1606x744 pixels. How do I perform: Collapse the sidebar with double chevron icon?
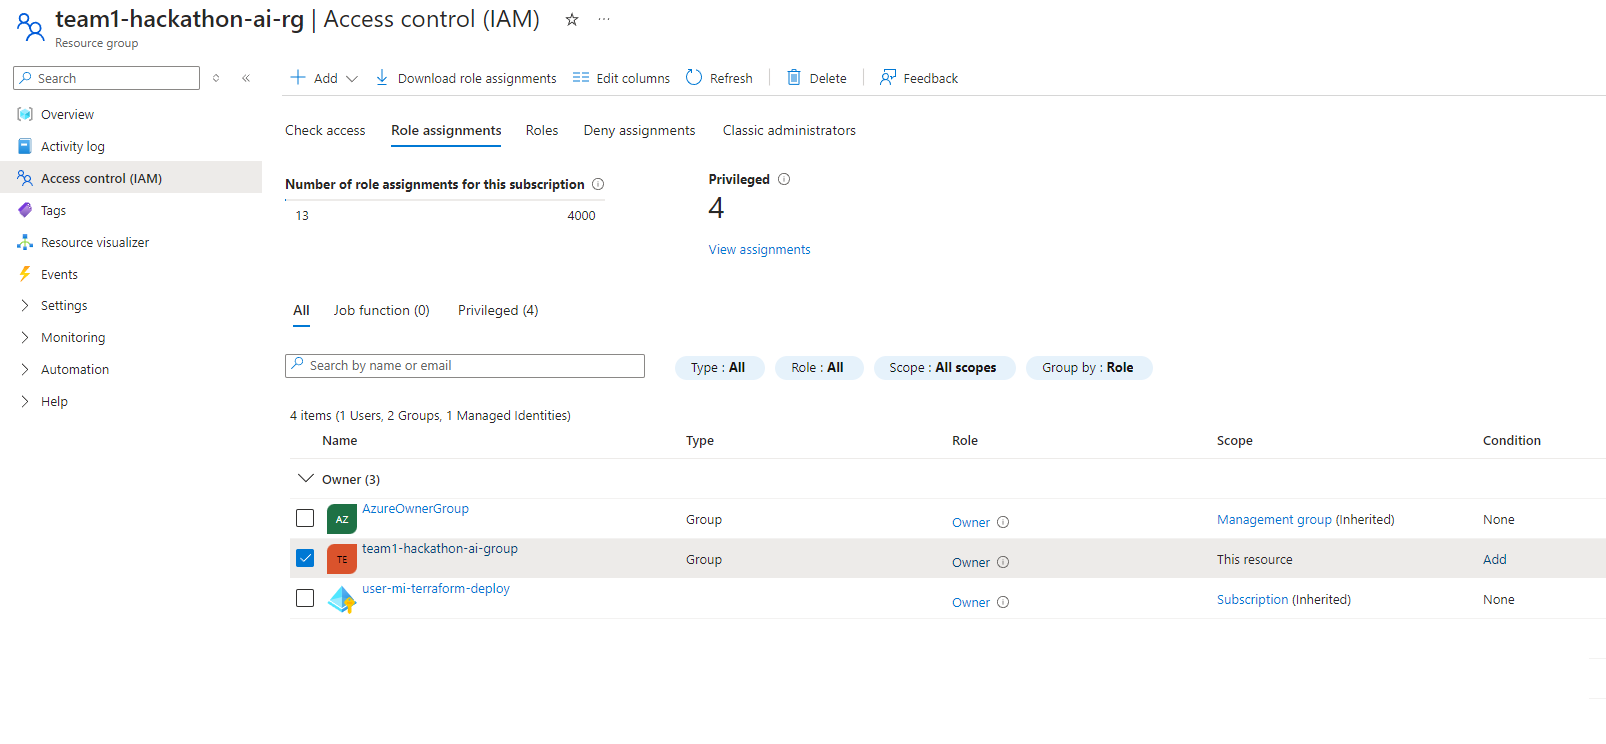point(246,78)
